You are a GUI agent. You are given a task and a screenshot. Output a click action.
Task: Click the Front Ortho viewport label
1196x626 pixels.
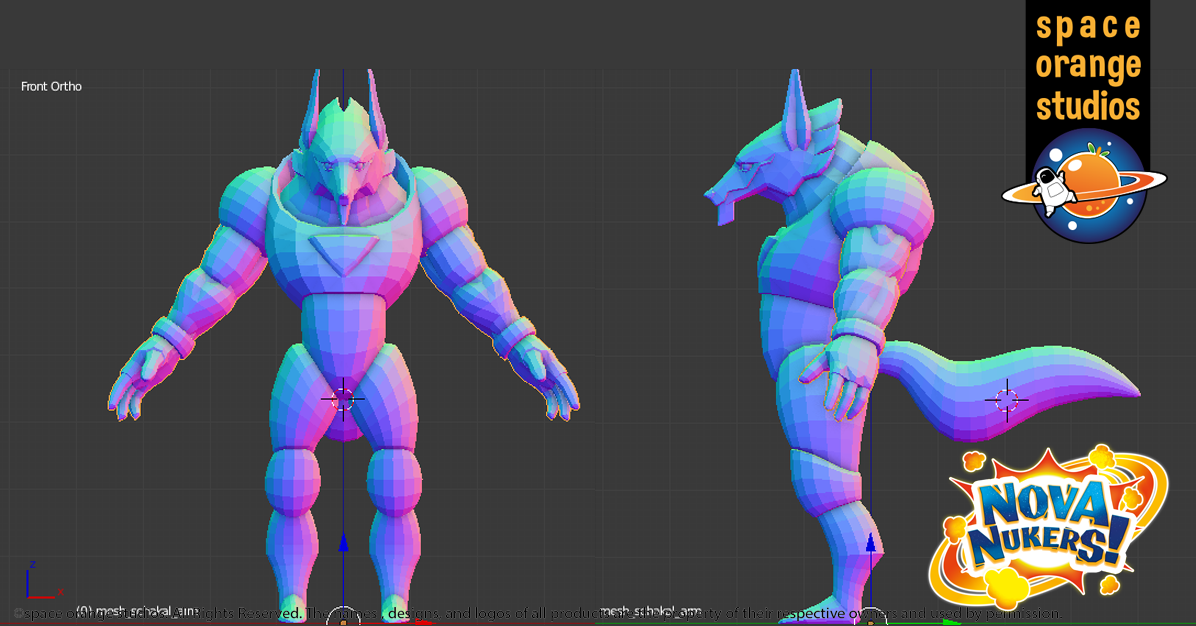pyautogui.click(x=53, y=86)
